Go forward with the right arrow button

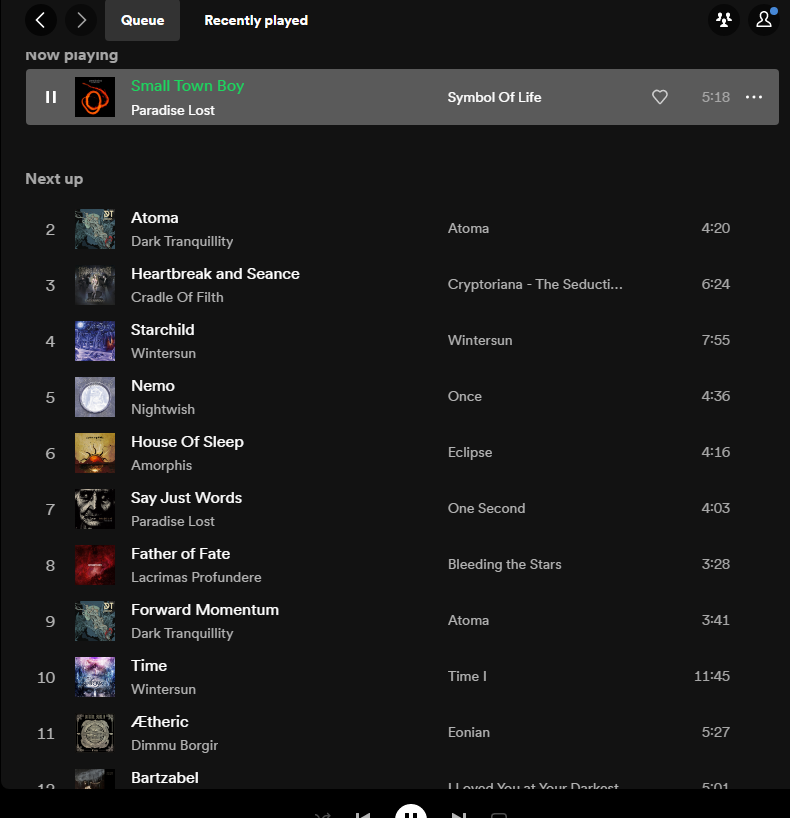click(x=82, y=19)
